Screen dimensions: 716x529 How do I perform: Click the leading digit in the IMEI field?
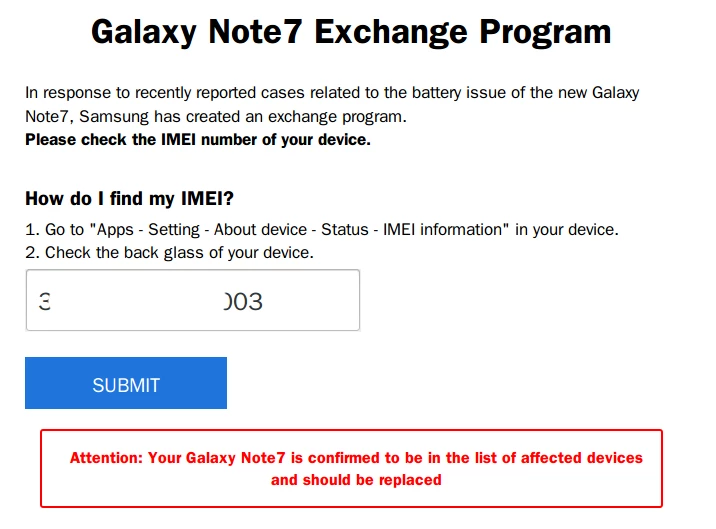[44, 301]
